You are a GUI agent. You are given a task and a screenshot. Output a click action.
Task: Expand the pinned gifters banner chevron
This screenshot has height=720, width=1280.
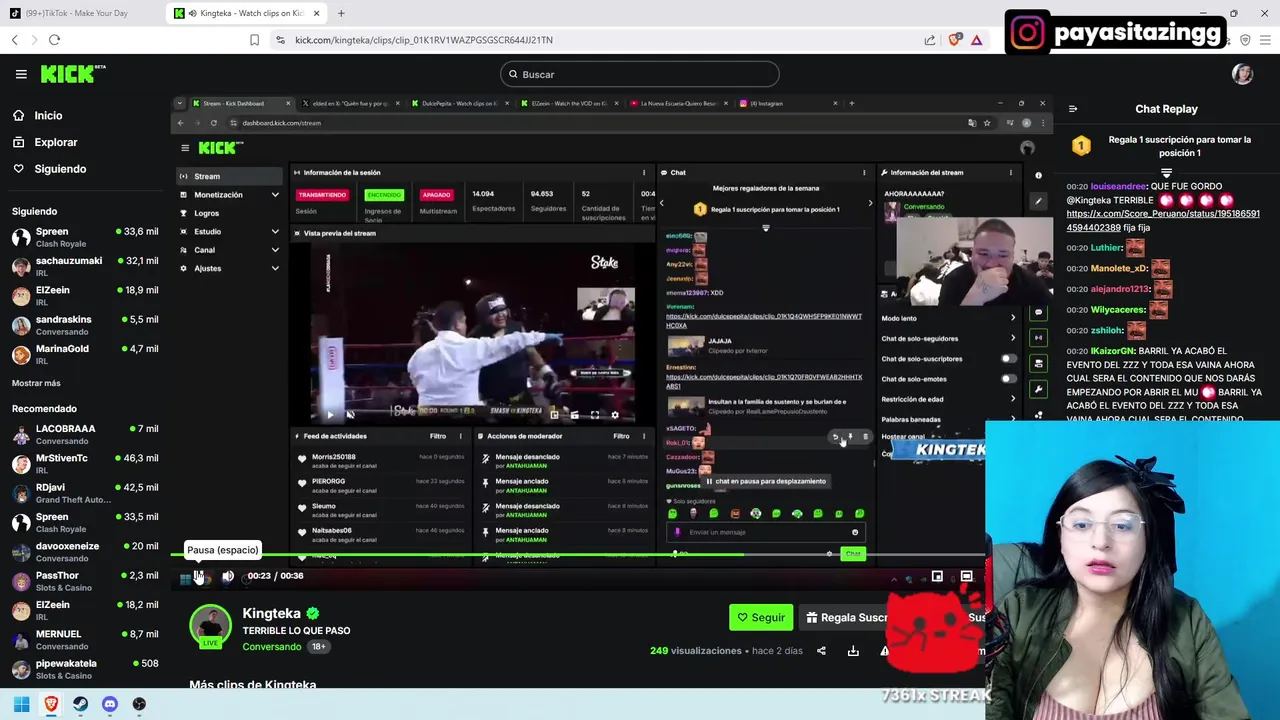tap(1166, 173)
